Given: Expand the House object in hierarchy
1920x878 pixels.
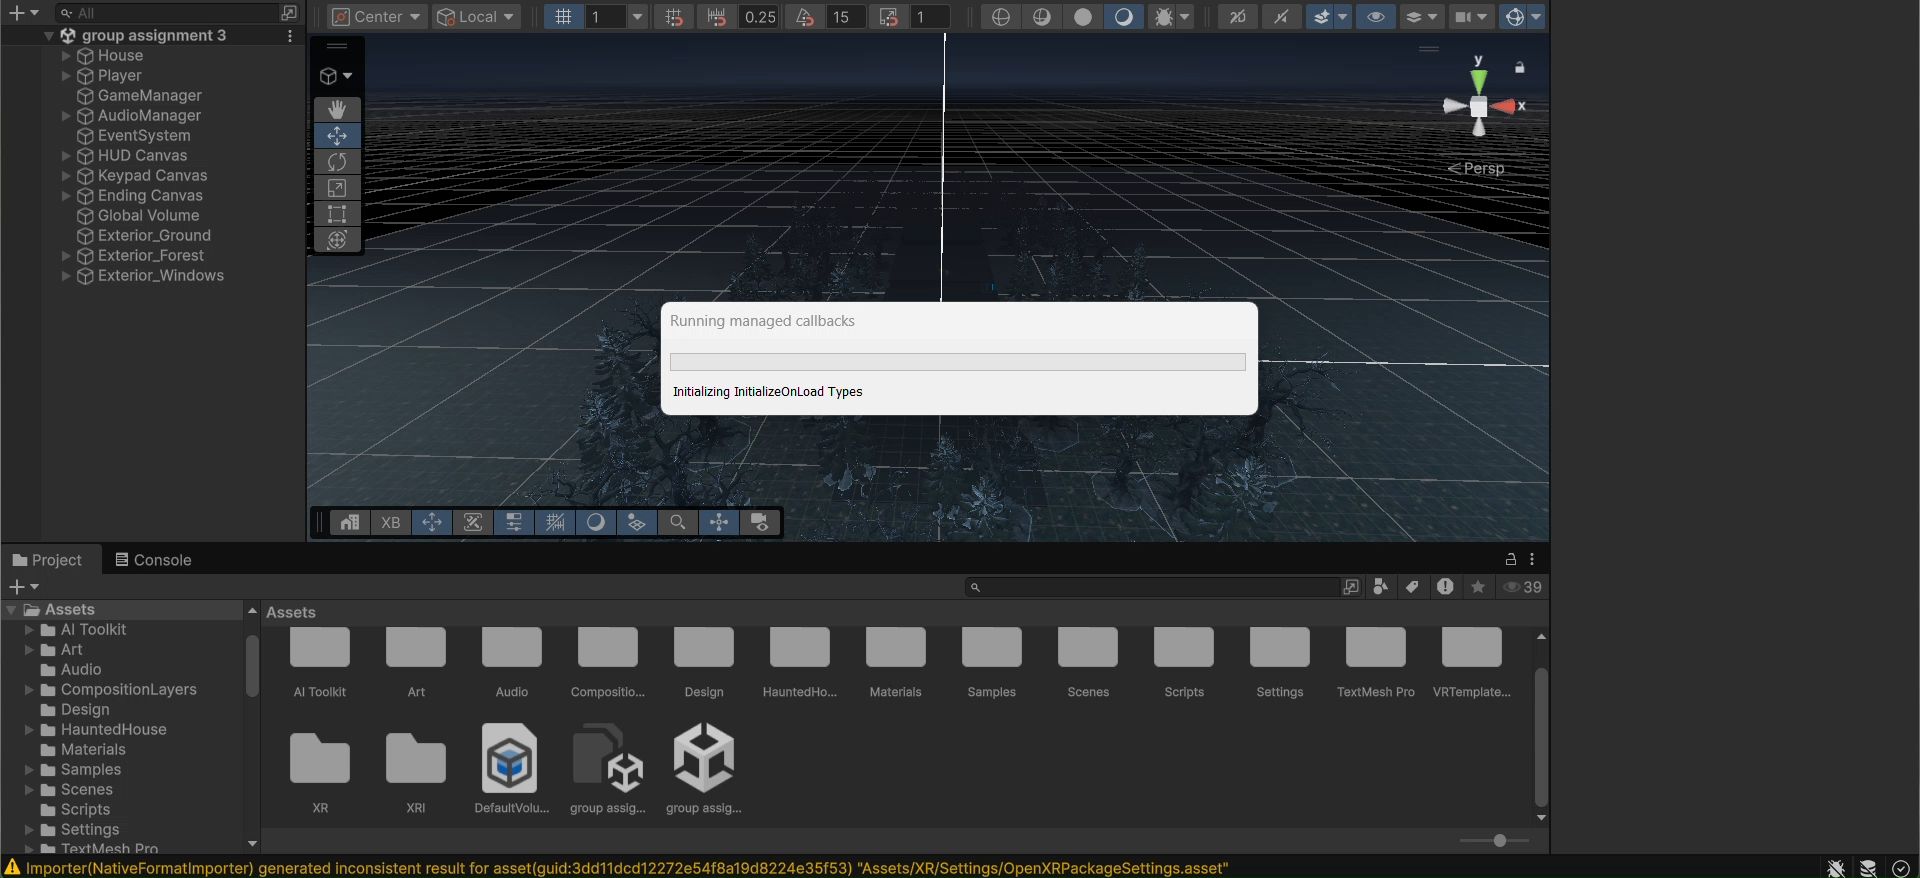Looking at the screenshot, I should (x=66, y=56).
